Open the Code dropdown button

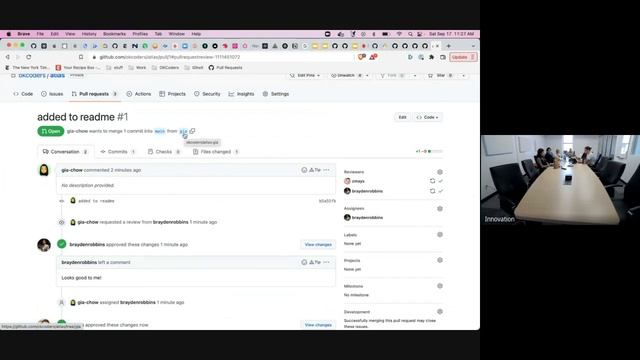(x=427, y=117)
